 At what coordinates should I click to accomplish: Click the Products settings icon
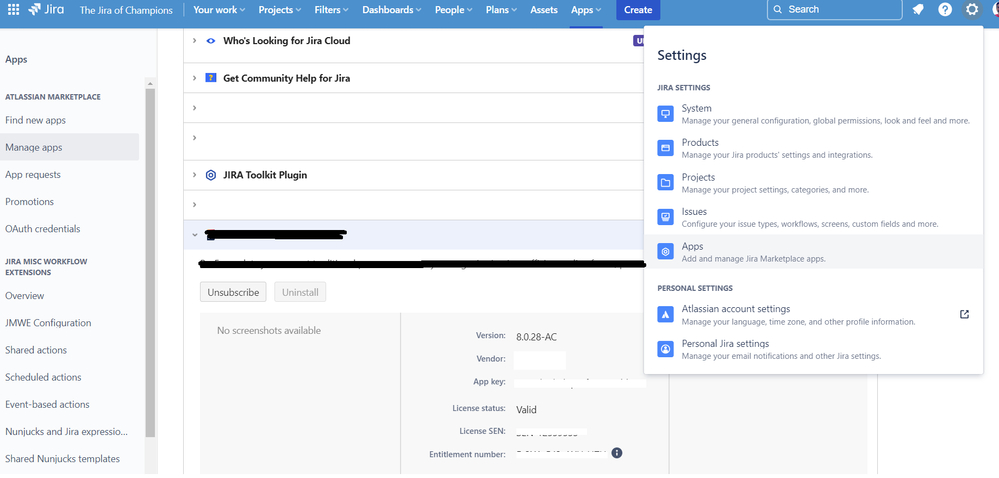click(665, 148)
